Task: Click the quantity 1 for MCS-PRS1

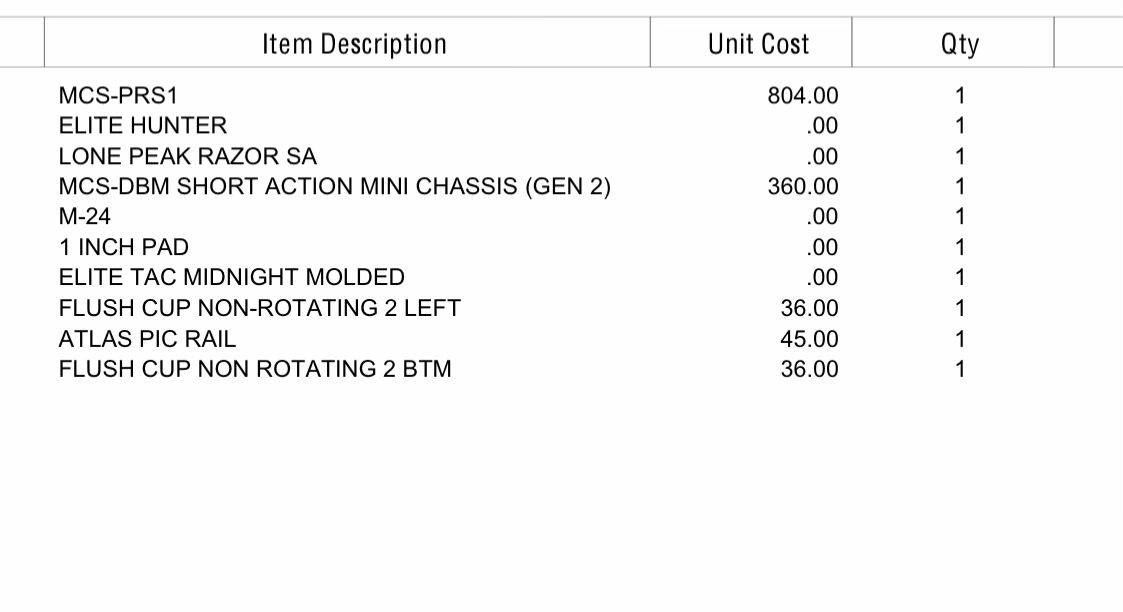Action: (x=960, y=95)
